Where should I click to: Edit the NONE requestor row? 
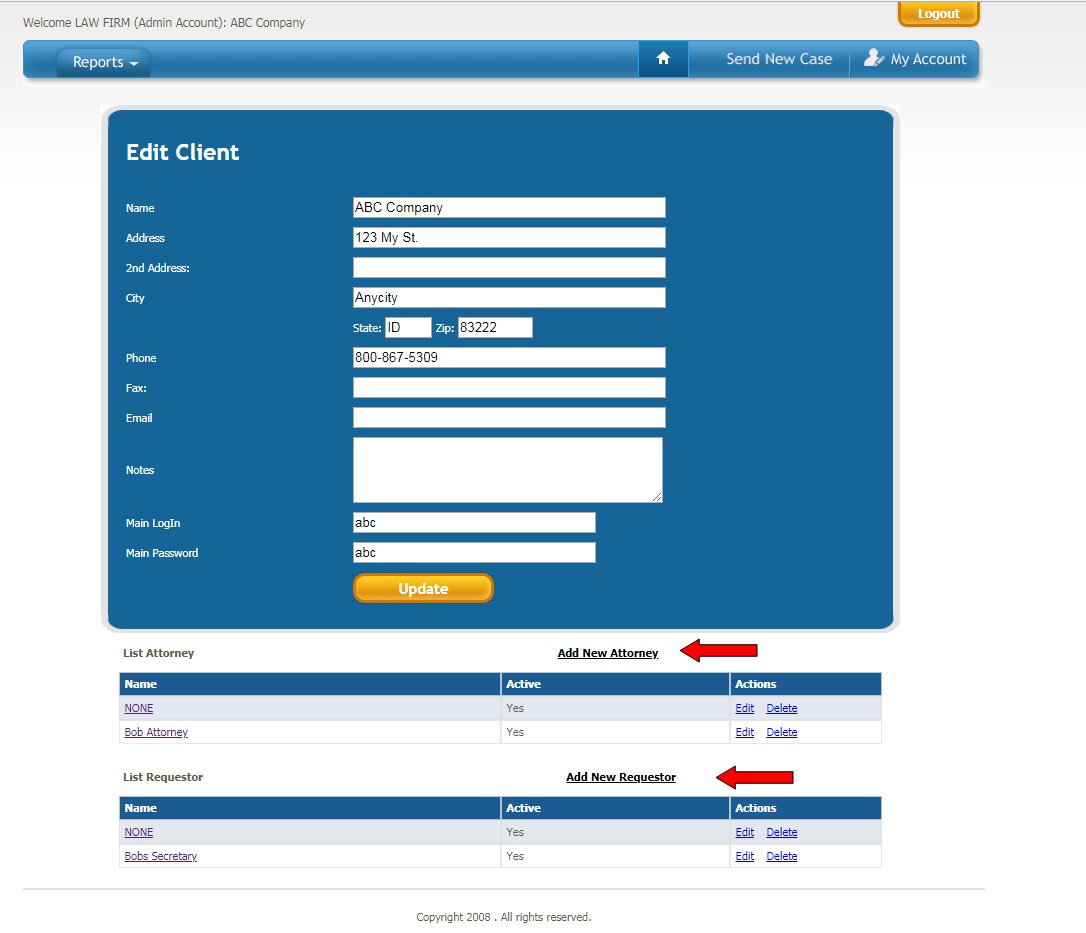click(745, 832)
